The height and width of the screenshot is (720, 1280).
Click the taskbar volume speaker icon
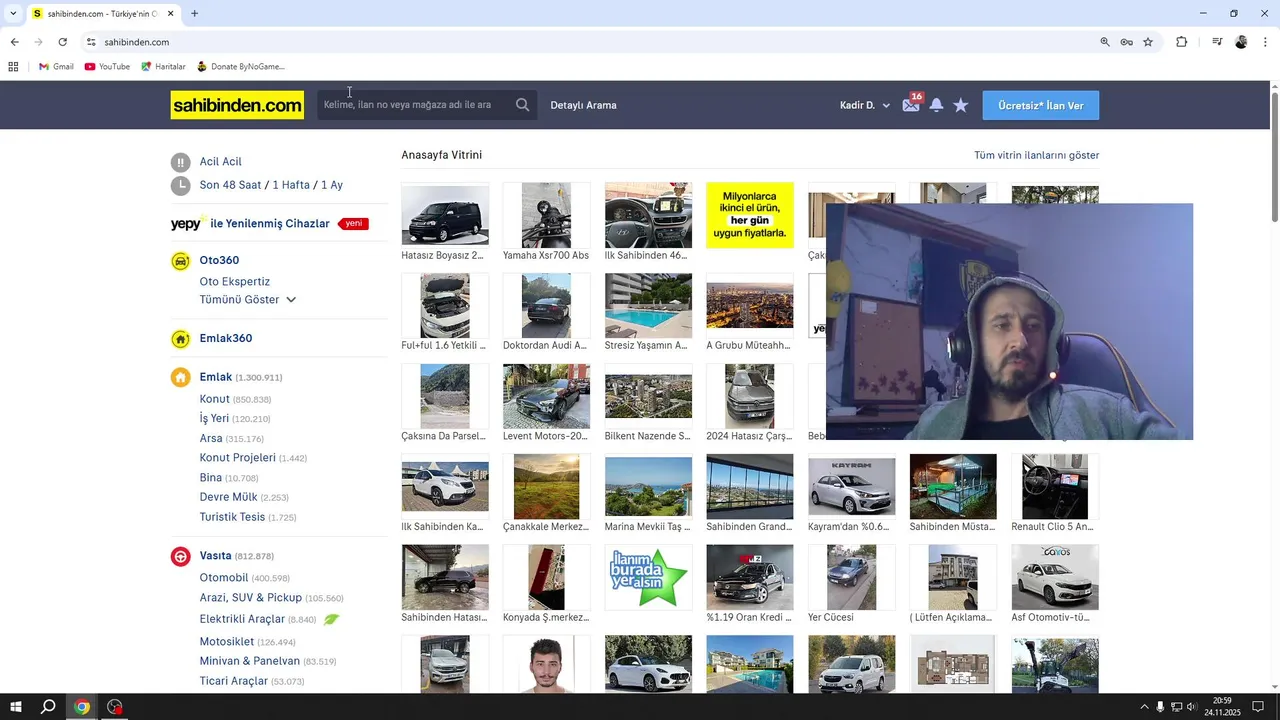1192,707
